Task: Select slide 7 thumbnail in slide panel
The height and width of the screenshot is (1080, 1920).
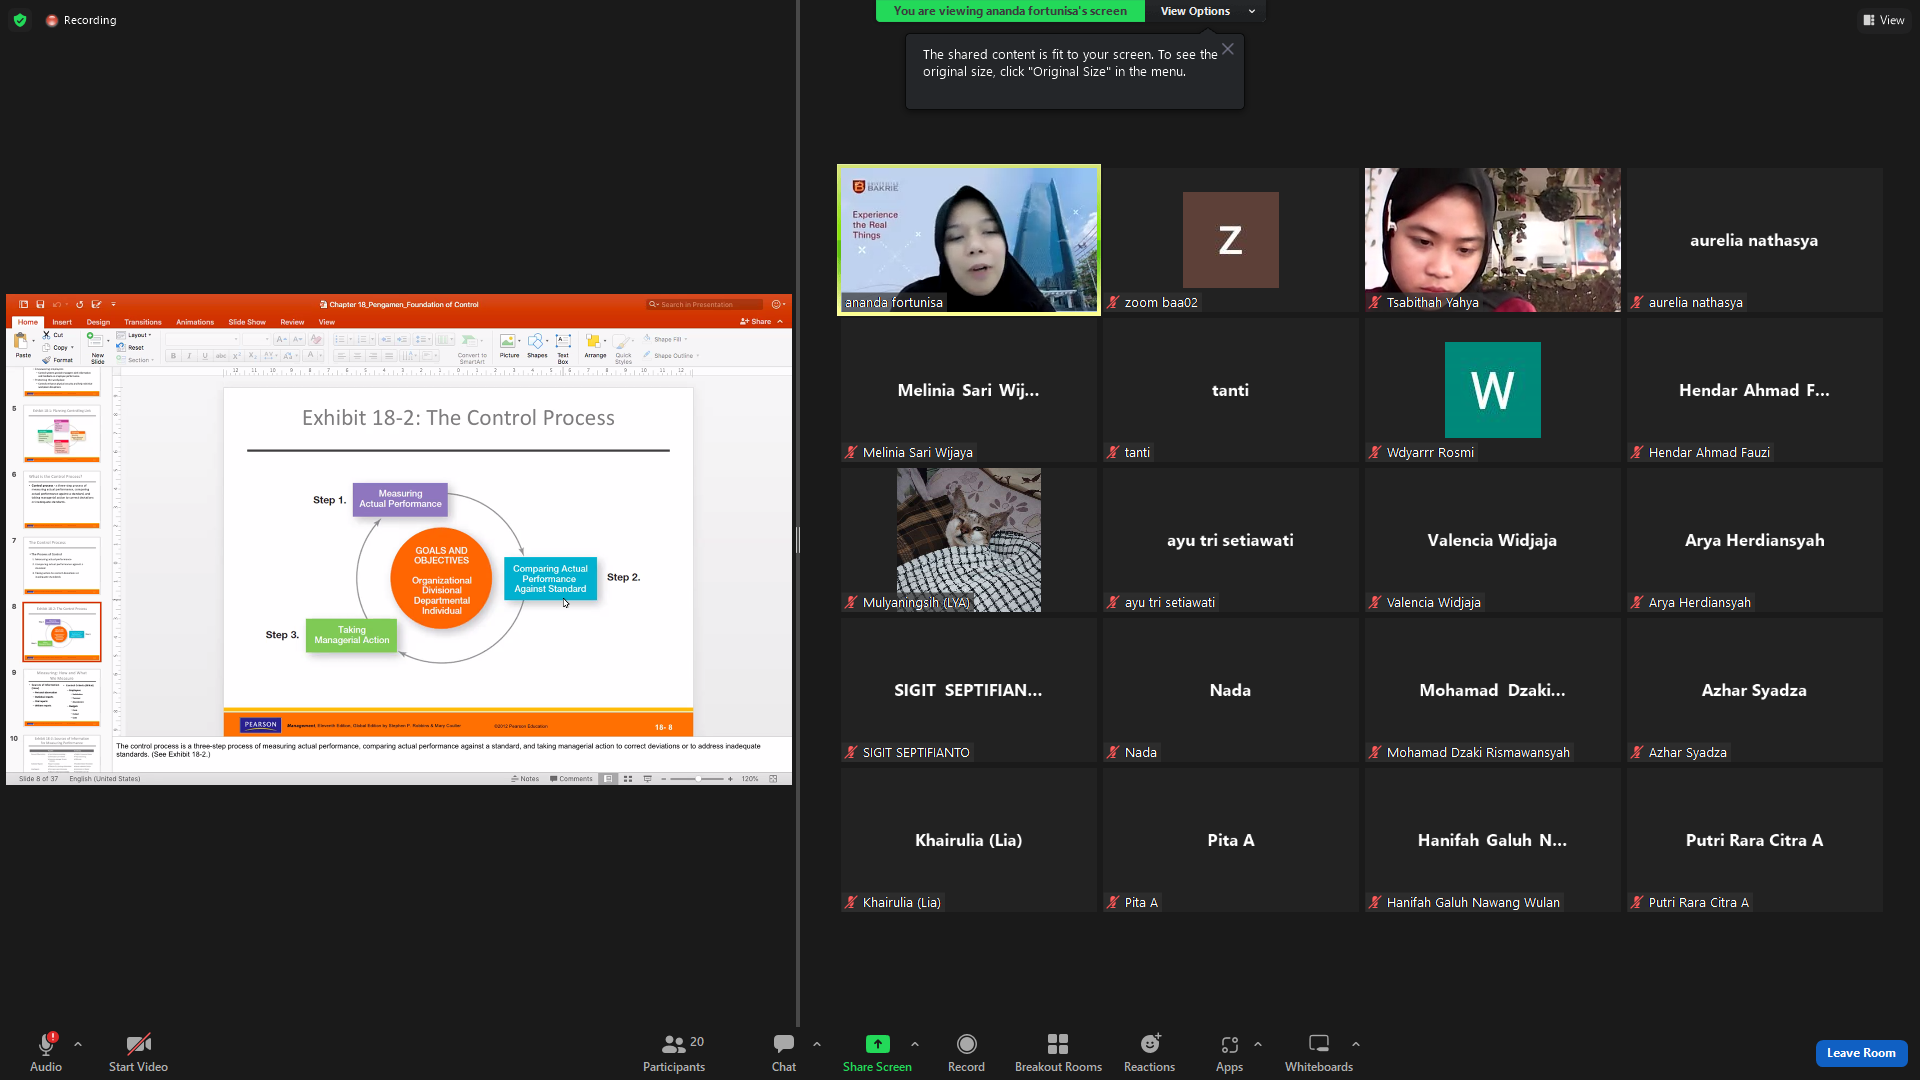Action: point(62,565)
